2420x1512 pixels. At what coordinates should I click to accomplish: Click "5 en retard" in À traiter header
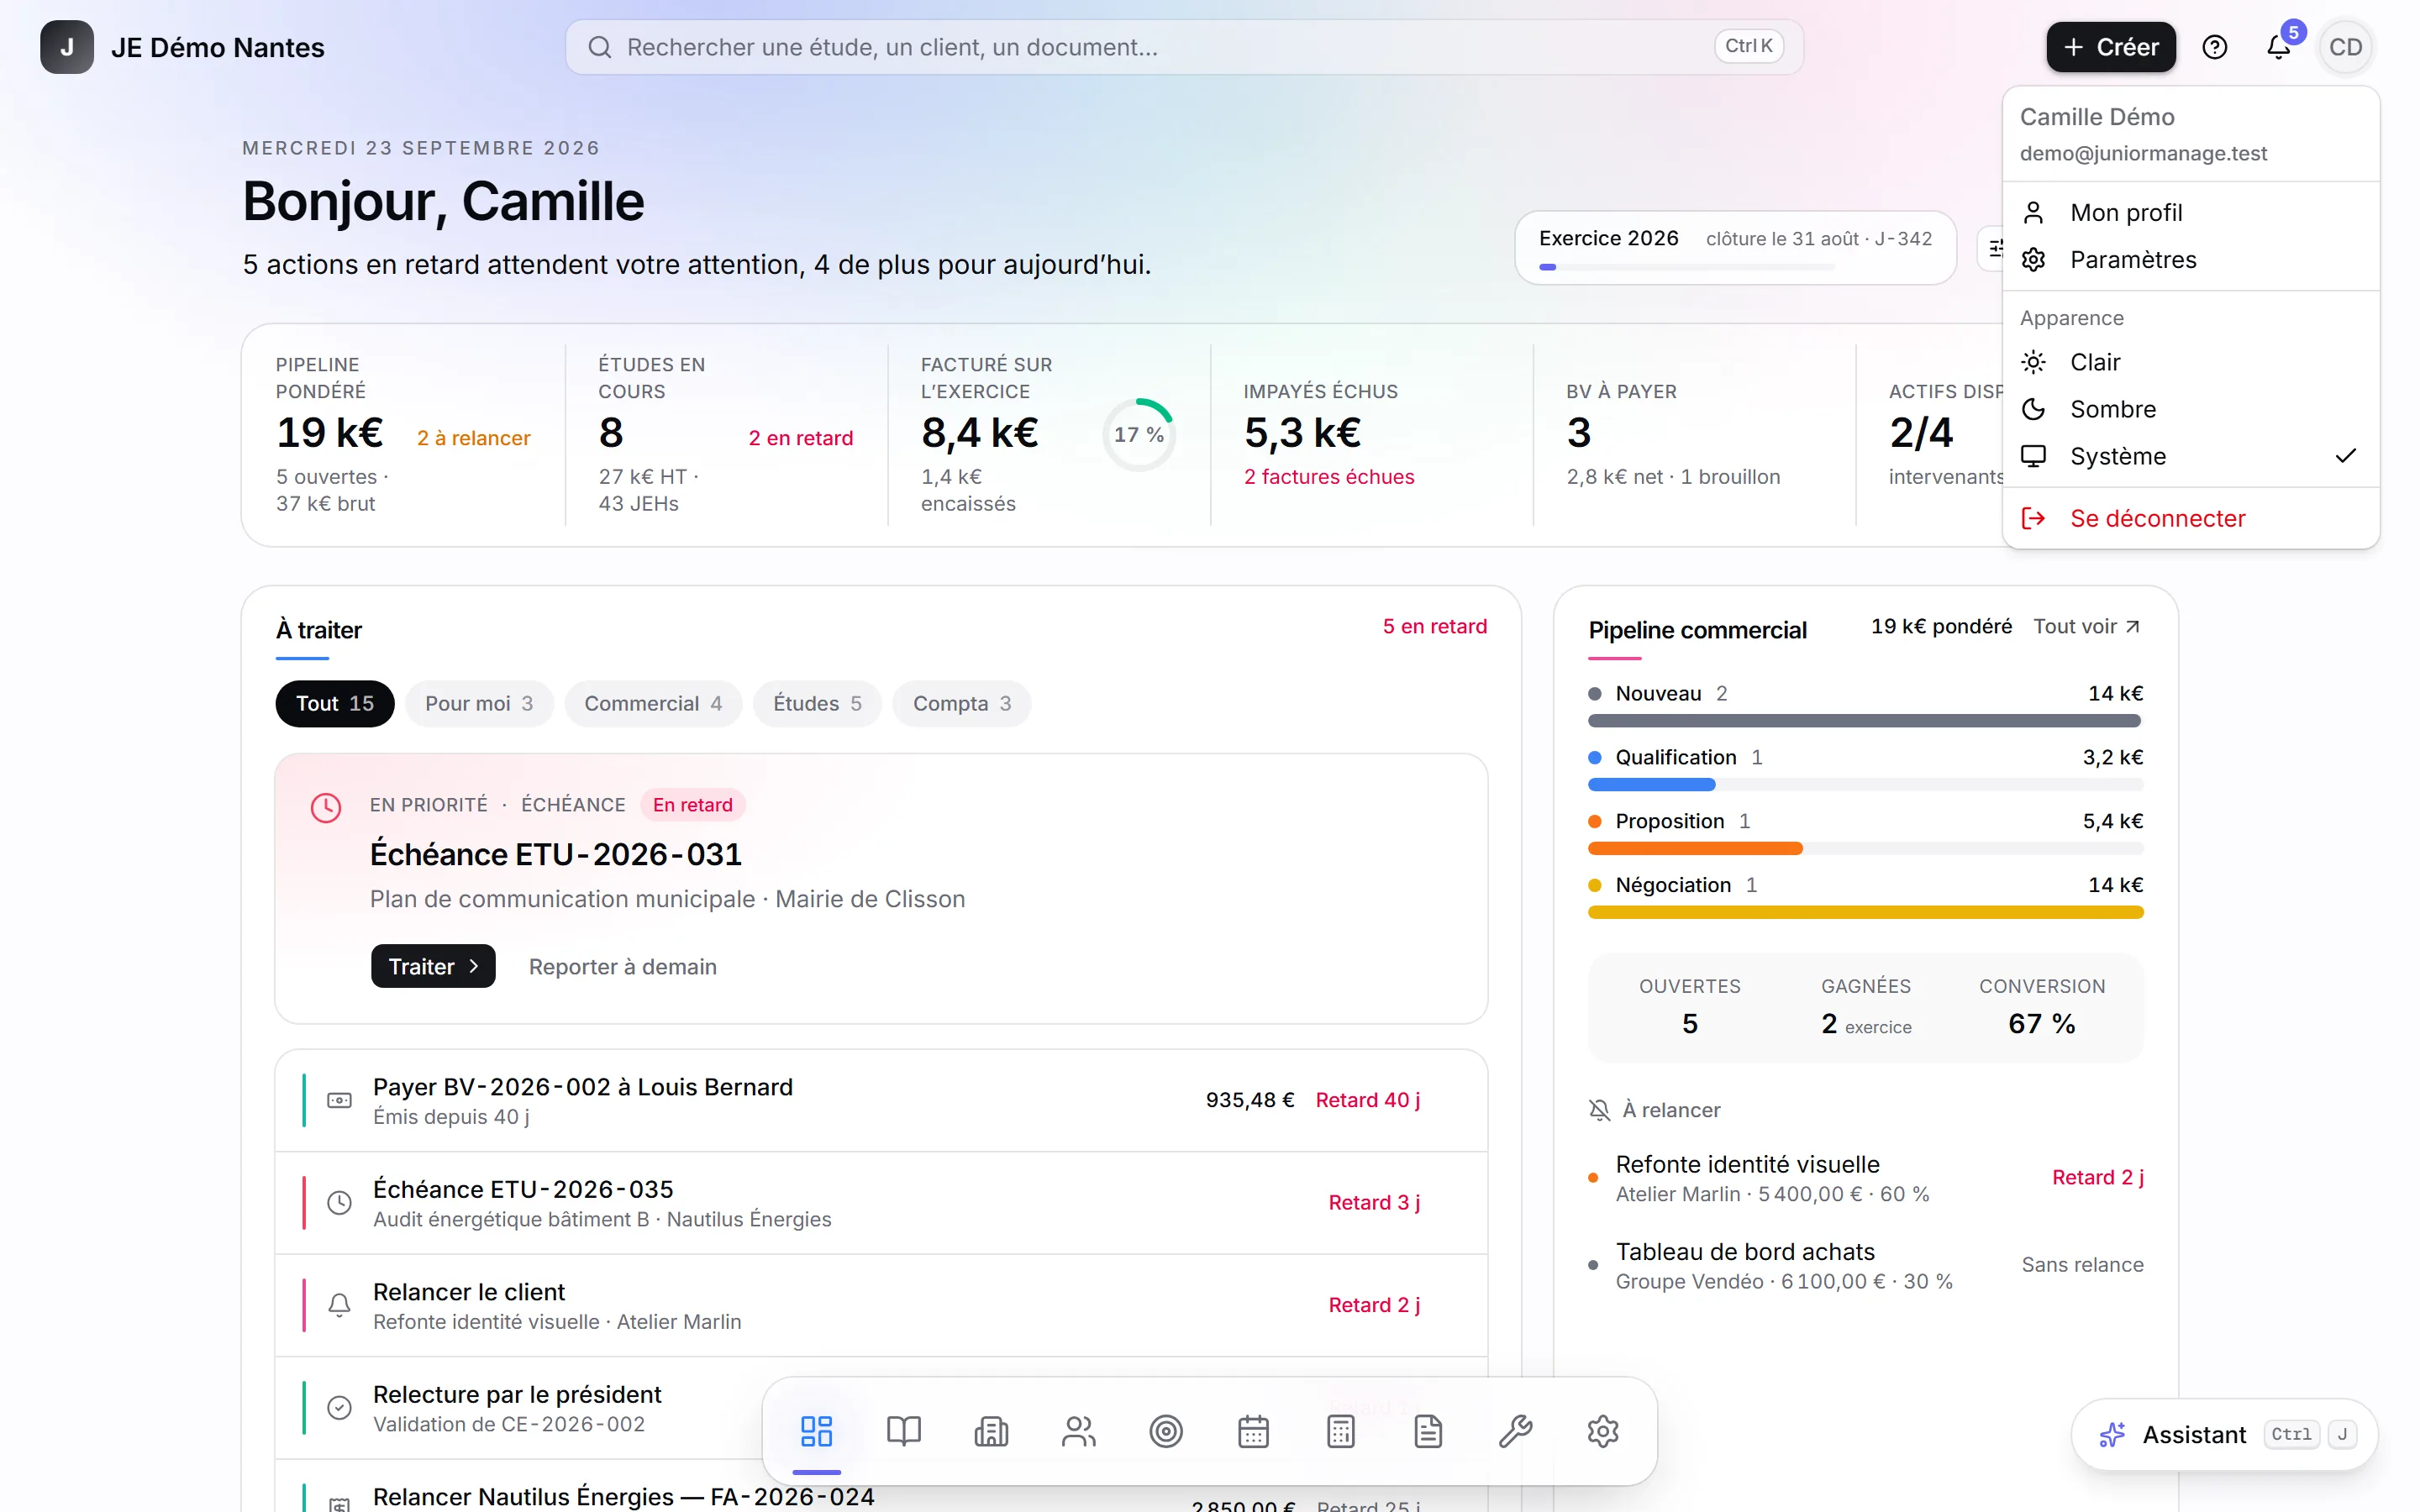1434,626
